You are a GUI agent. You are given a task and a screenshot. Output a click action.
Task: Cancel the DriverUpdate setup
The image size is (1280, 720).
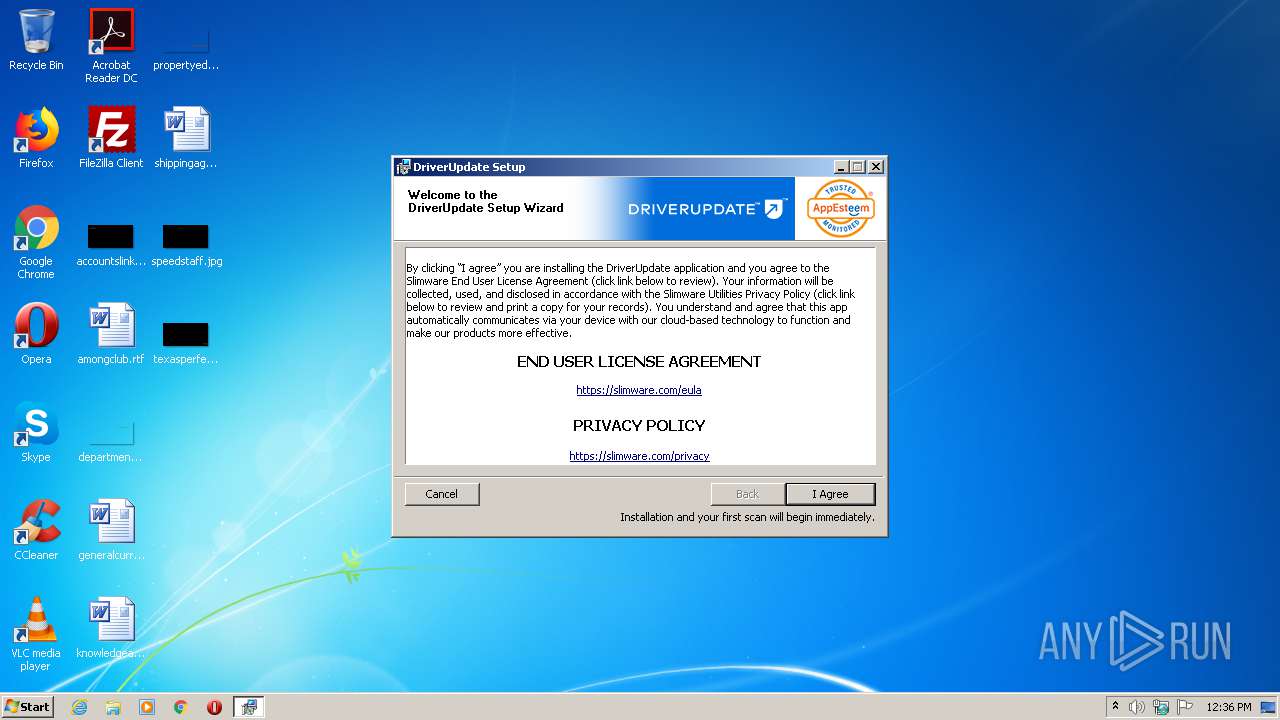point(442,494)
